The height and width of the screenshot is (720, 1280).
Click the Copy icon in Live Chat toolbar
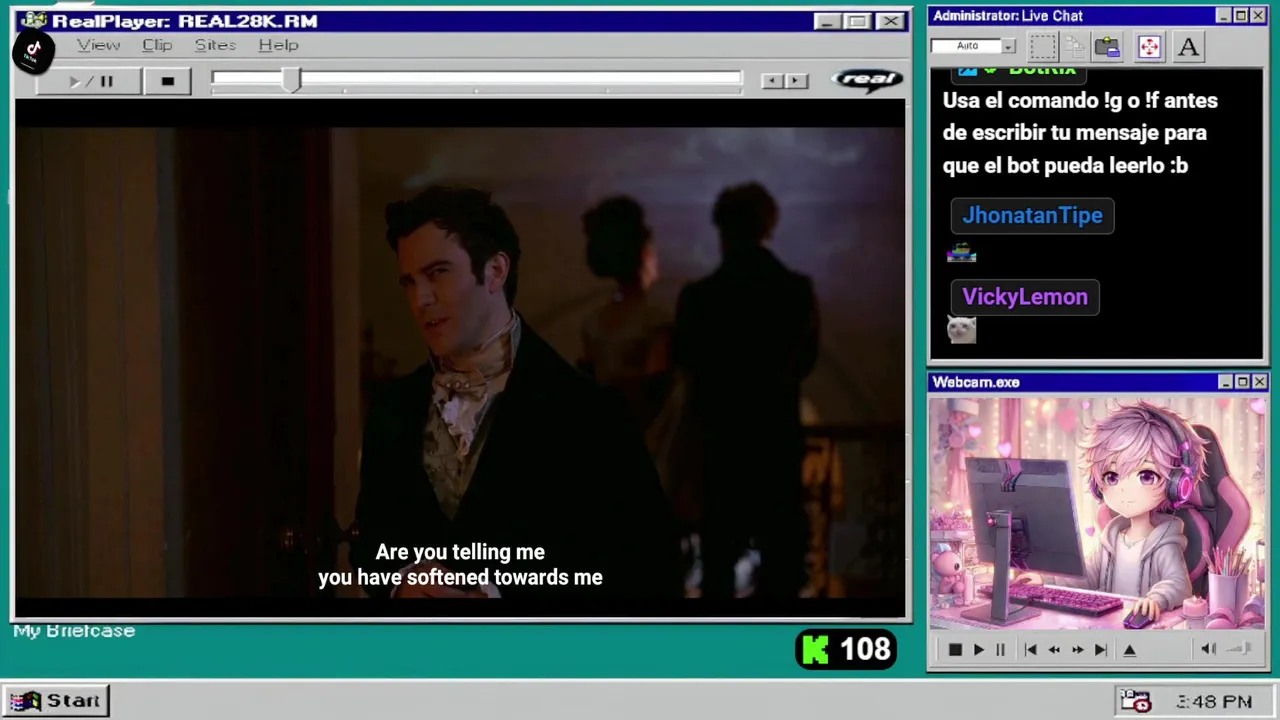1075,46
